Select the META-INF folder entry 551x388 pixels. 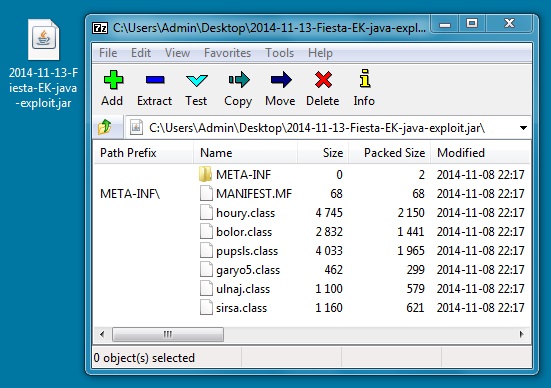[x=311, y=175]
